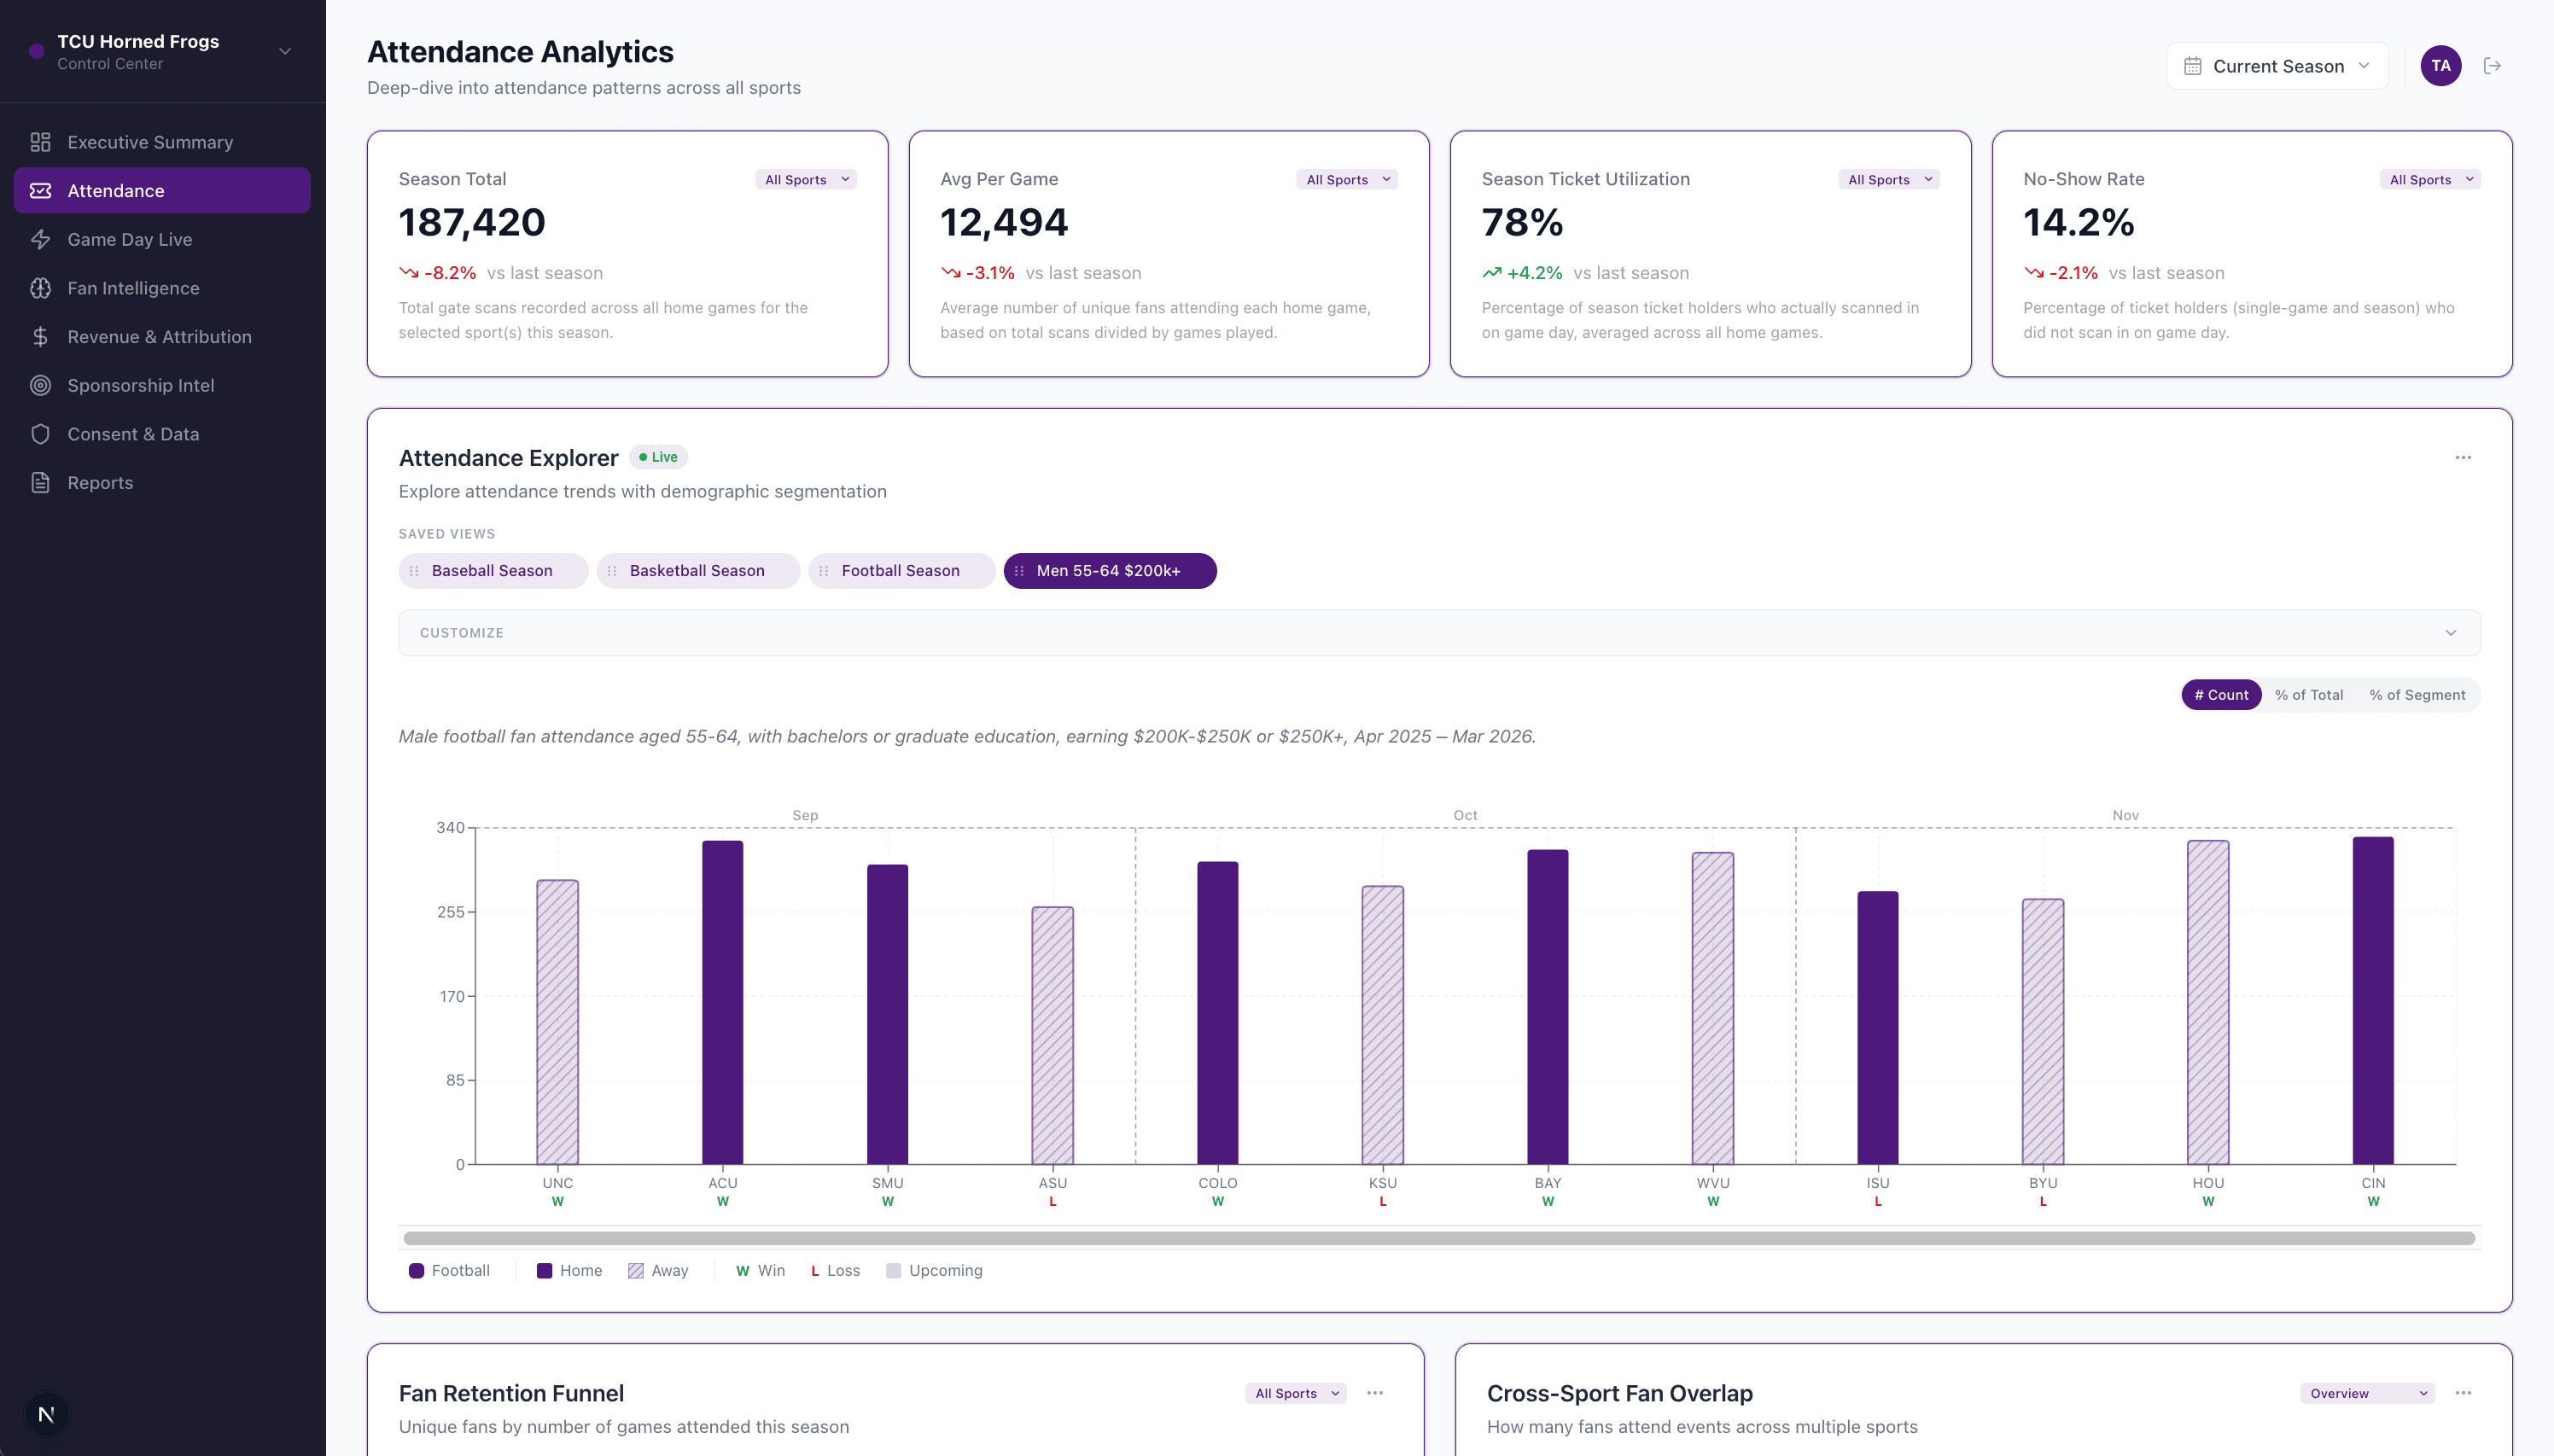Select the Men 55-64 $200k+ saved view

[x=1110, y=571]
